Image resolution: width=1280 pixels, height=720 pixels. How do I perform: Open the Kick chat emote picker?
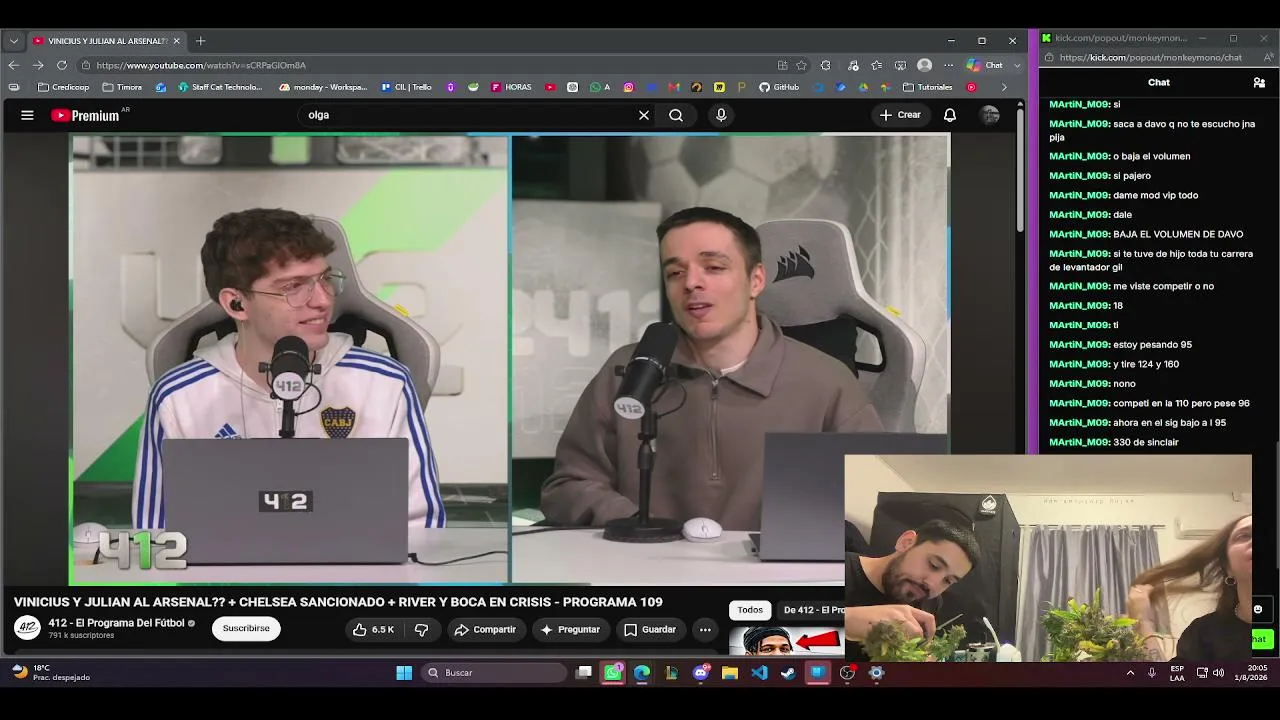pos(1258,609)
